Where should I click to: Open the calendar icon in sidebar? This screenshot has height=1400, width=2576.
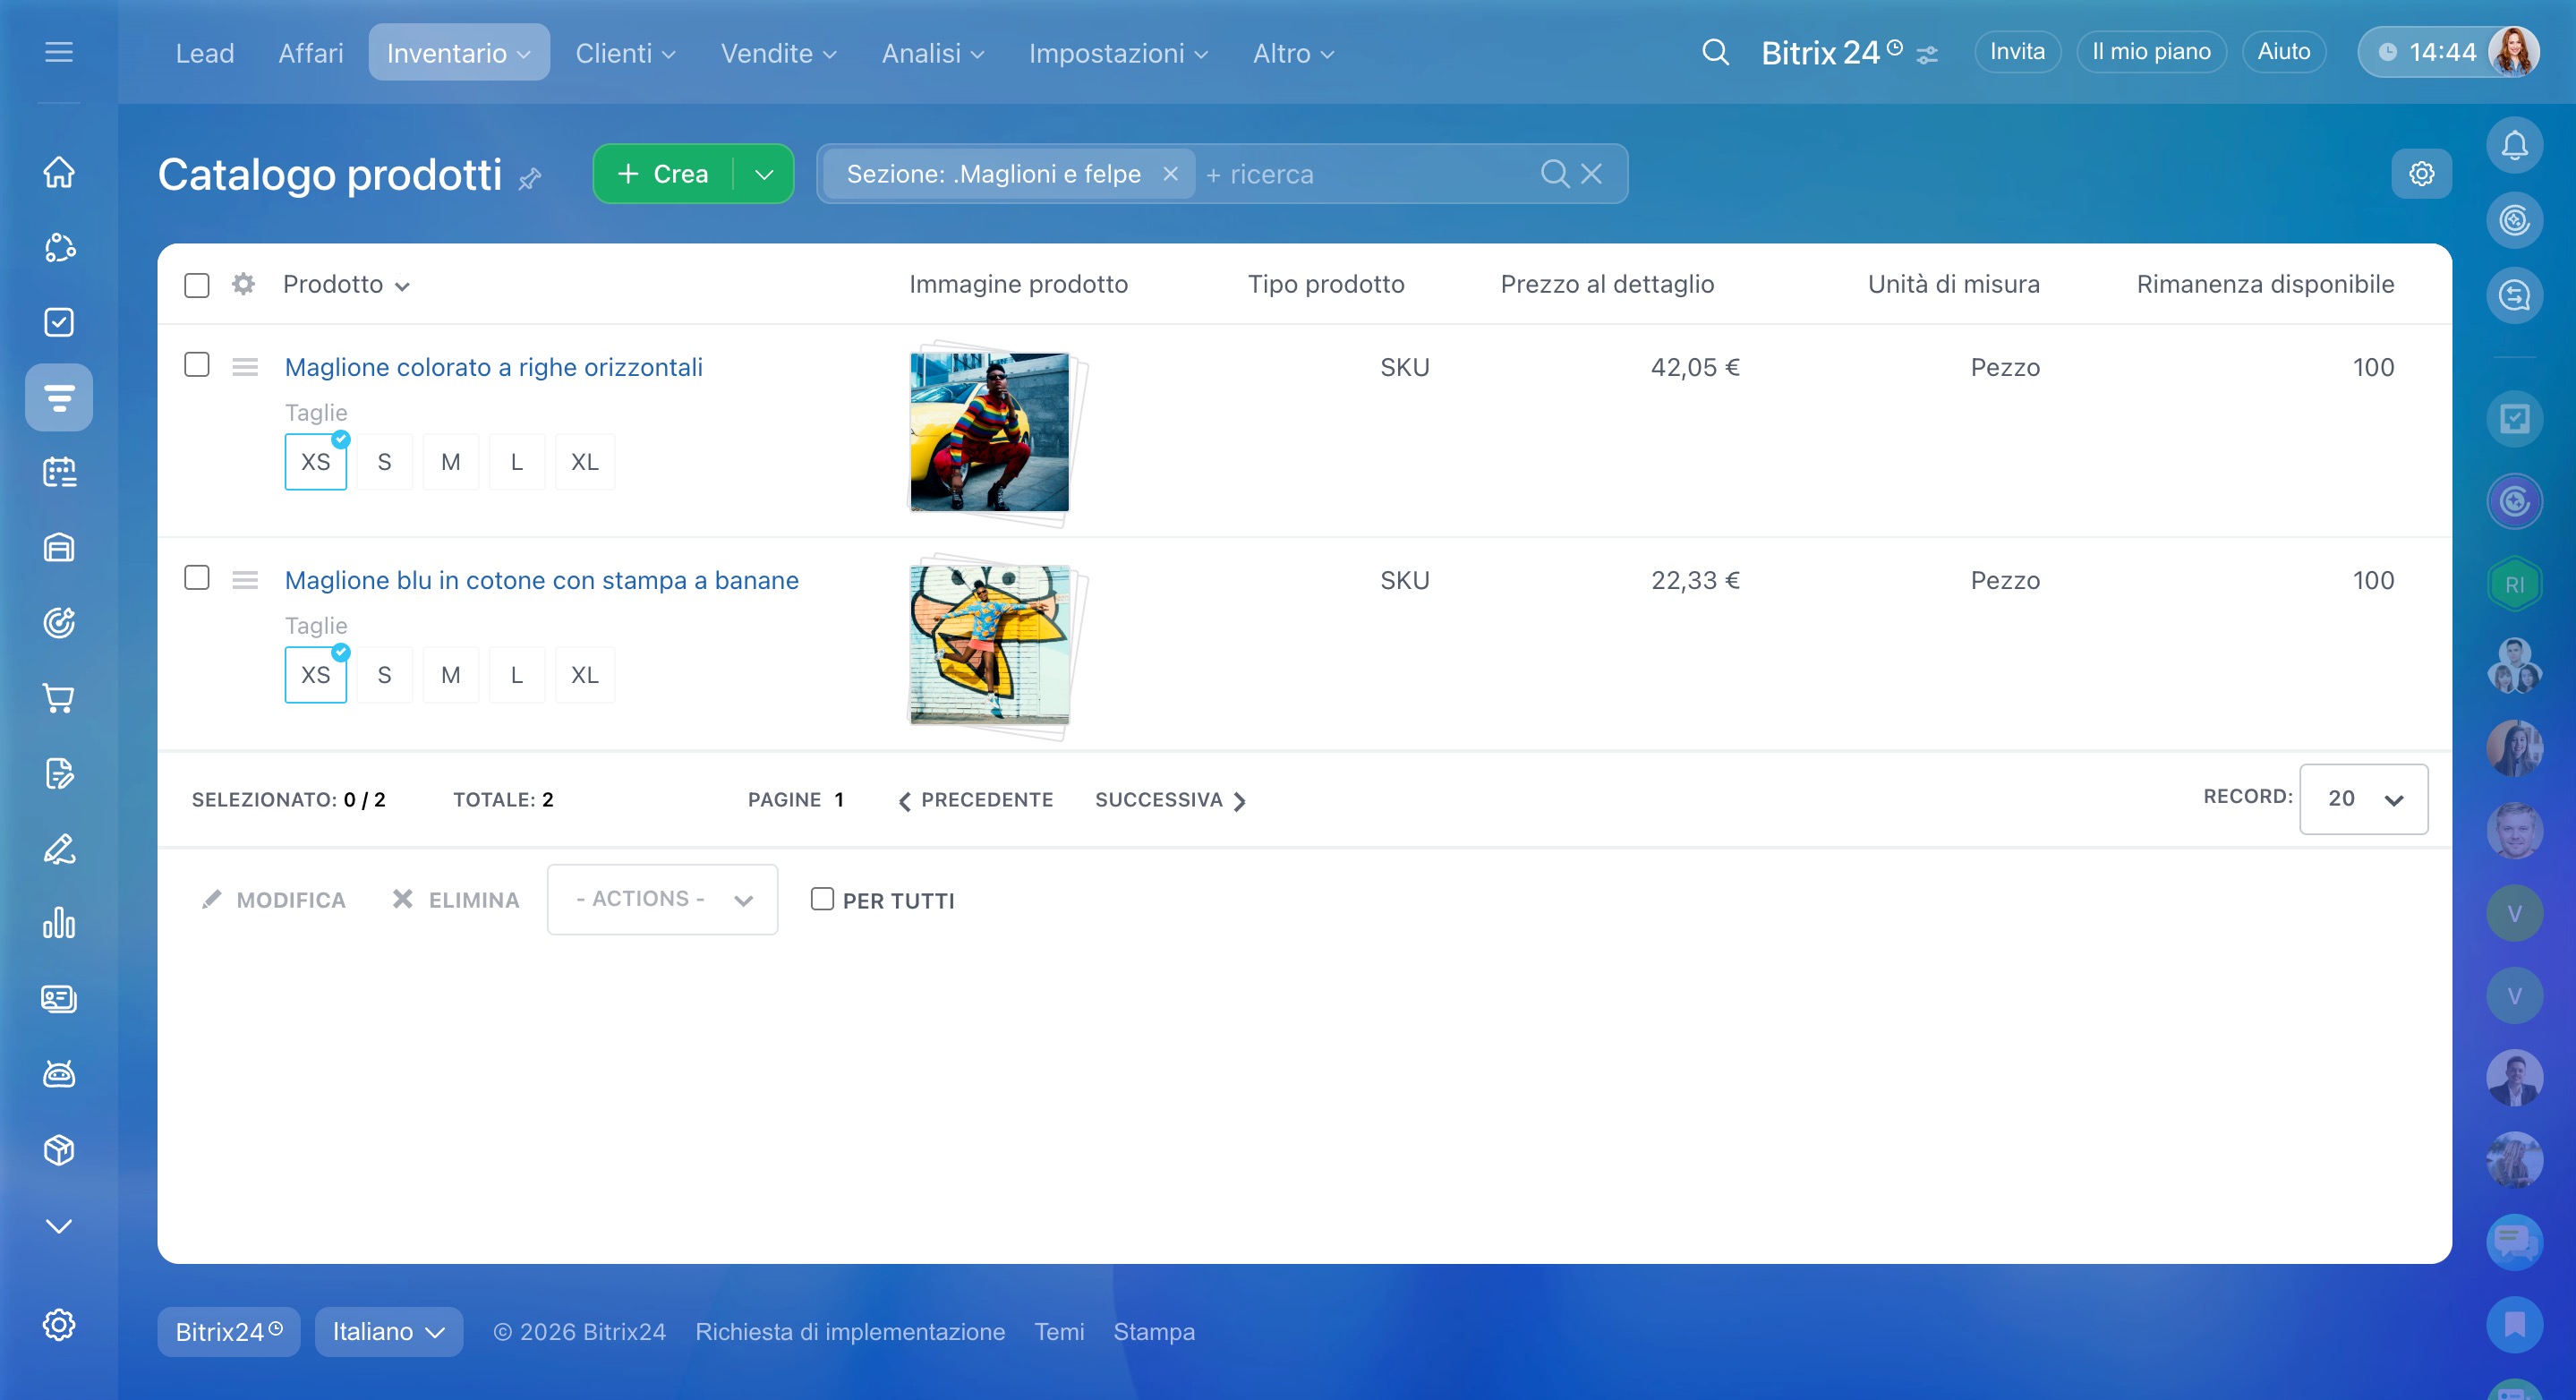point(59,472)
